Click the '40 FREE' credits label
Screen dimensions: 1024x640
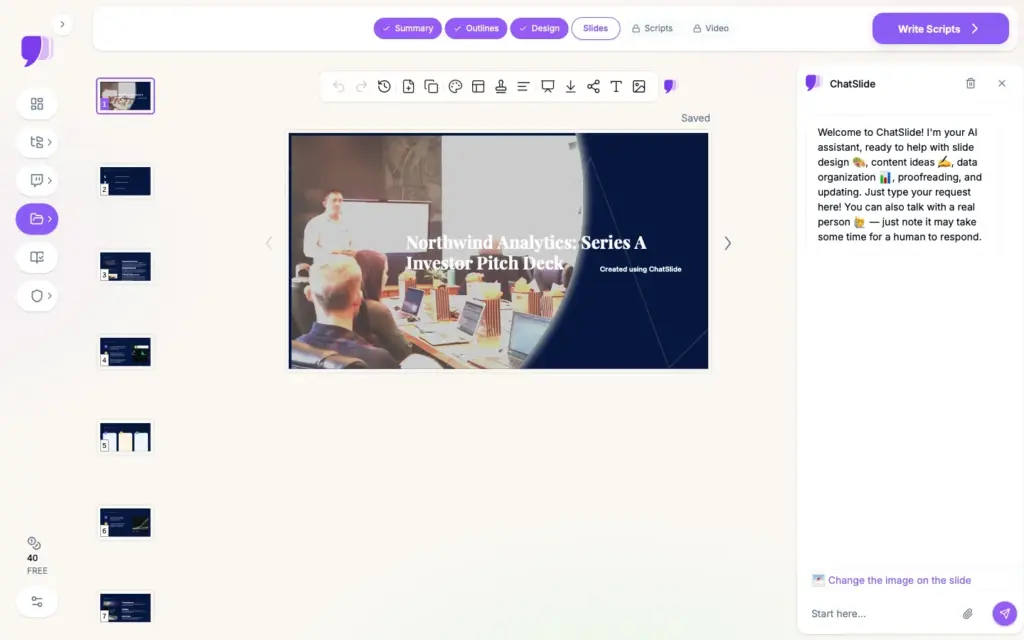pyautogui.click(x=37, y=564)
